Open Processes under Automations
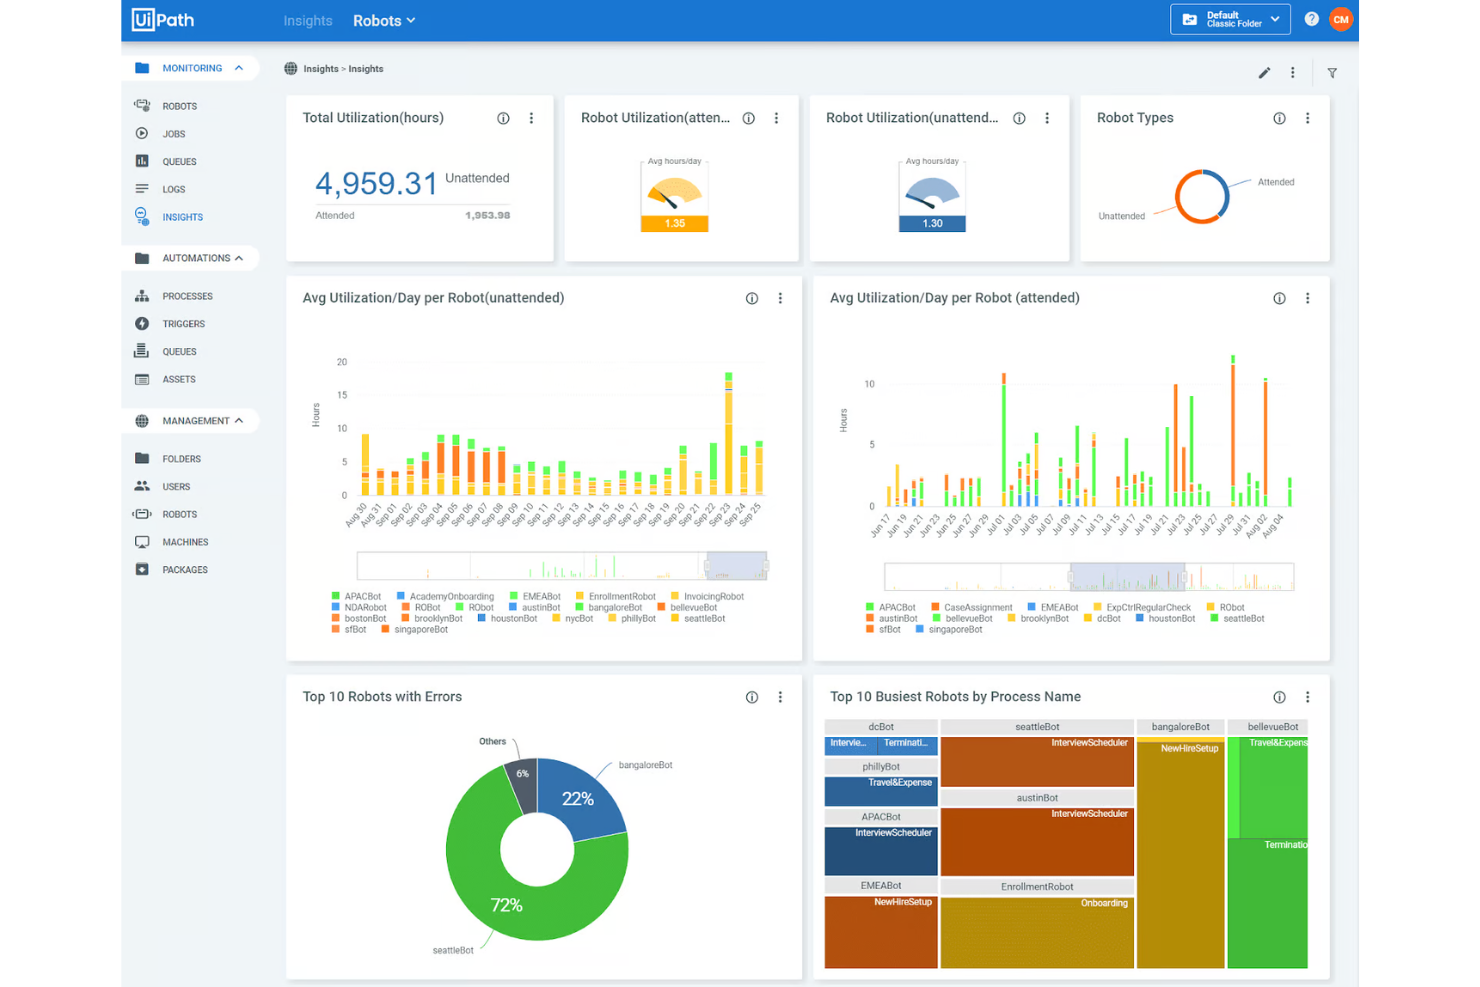This screenshot has width=1480, height=987. [187, 296]
